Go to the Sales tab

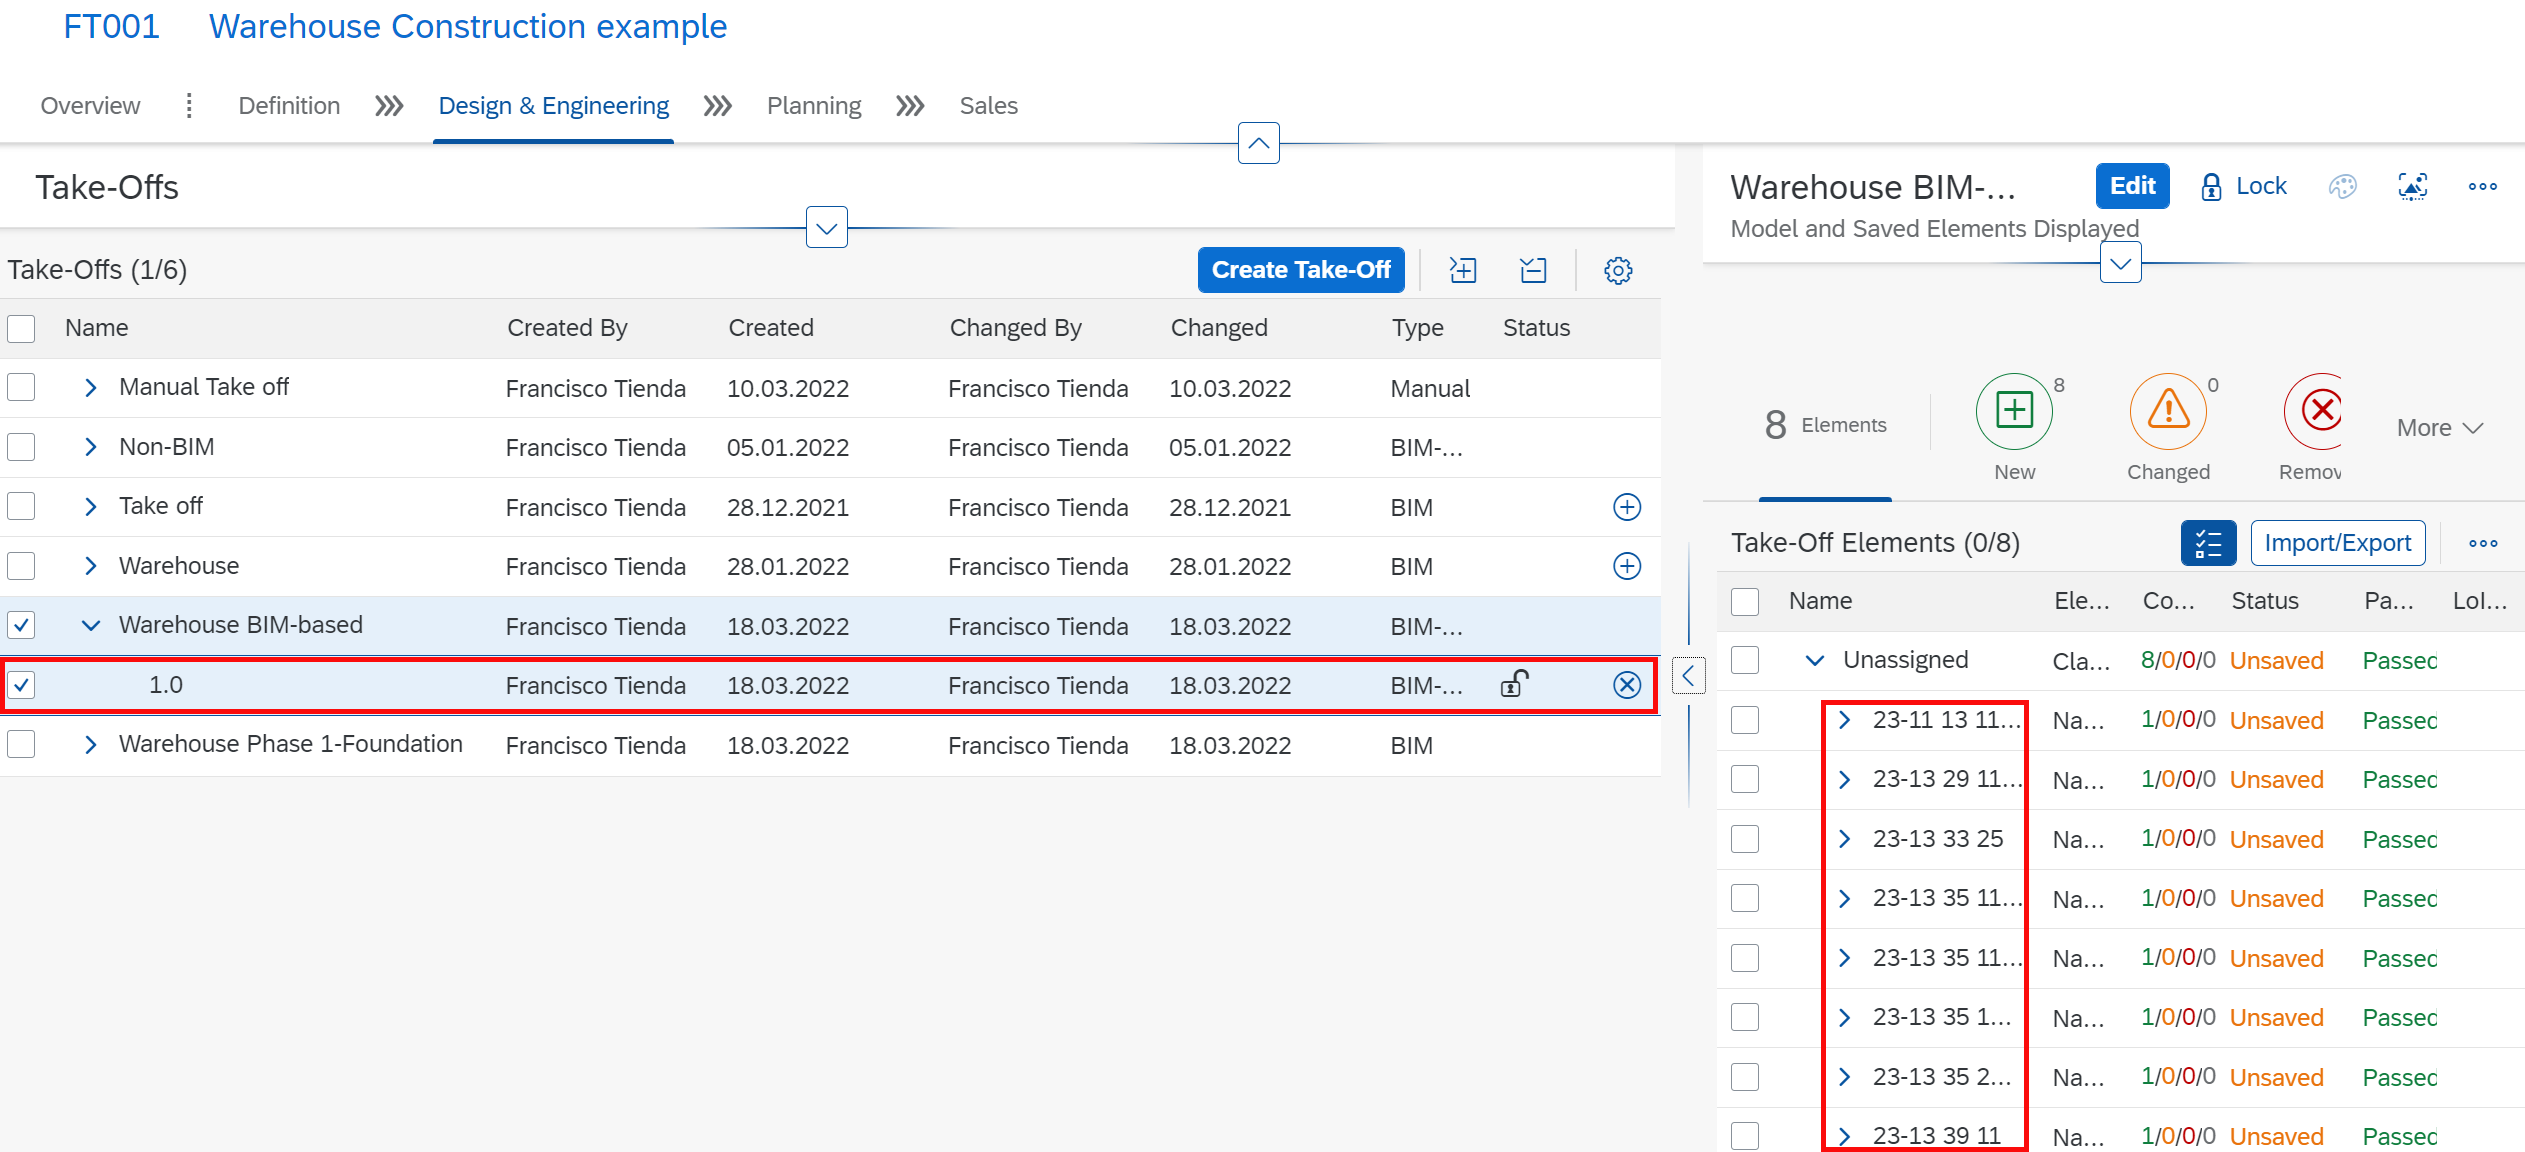click(988, 106)
